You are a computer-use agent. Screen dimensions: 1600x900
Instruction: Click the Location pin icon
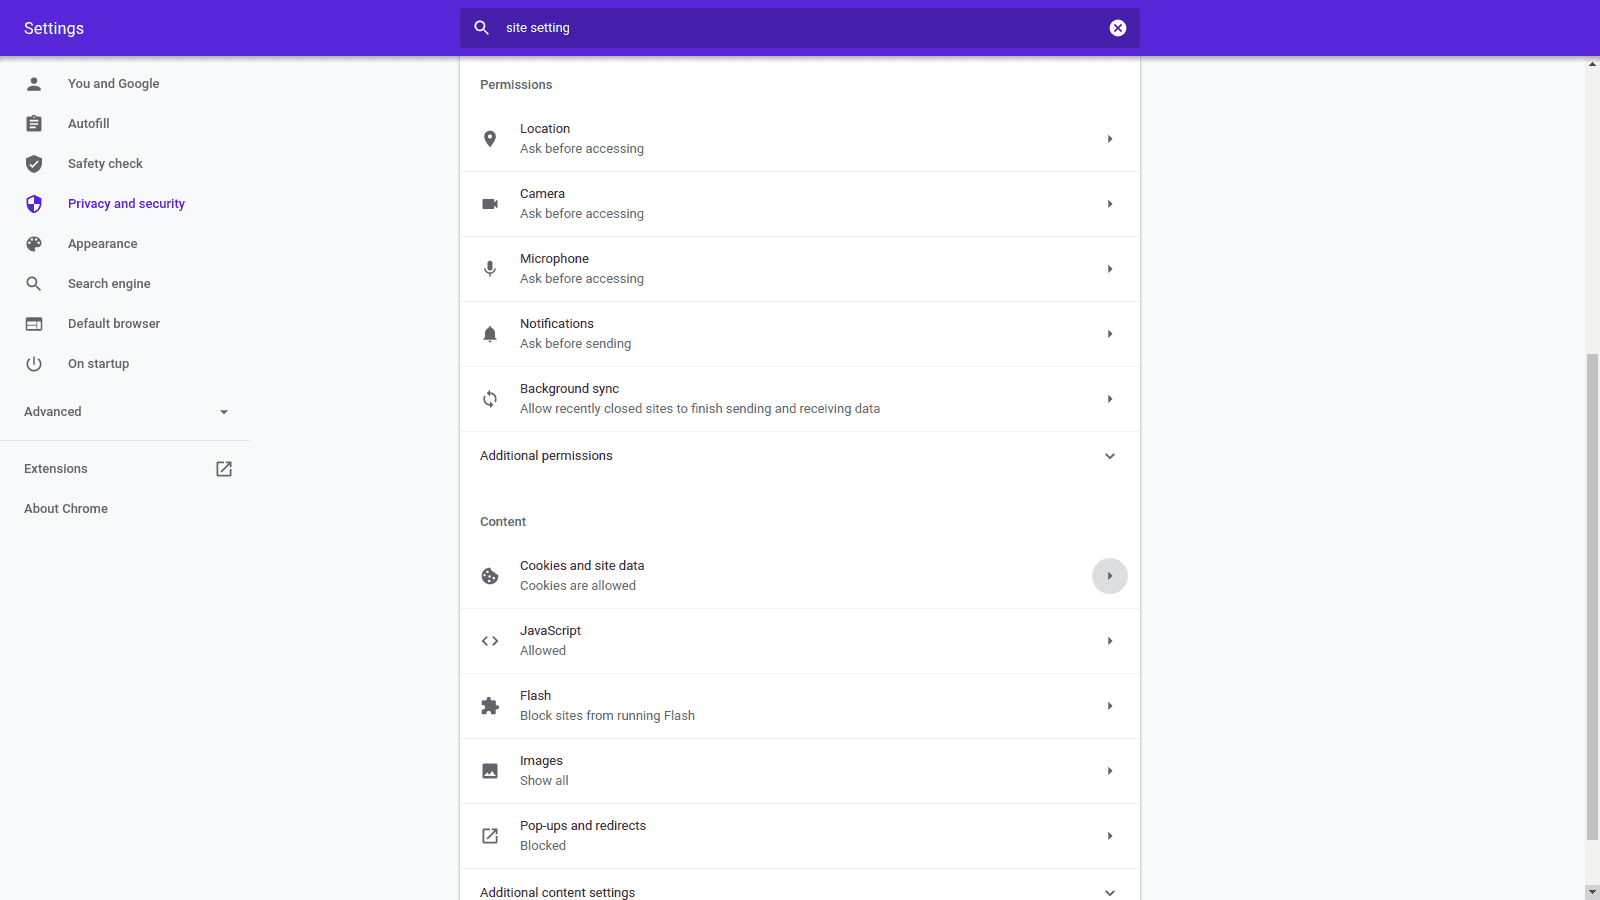pyautogui.click(x=490, y=139)
